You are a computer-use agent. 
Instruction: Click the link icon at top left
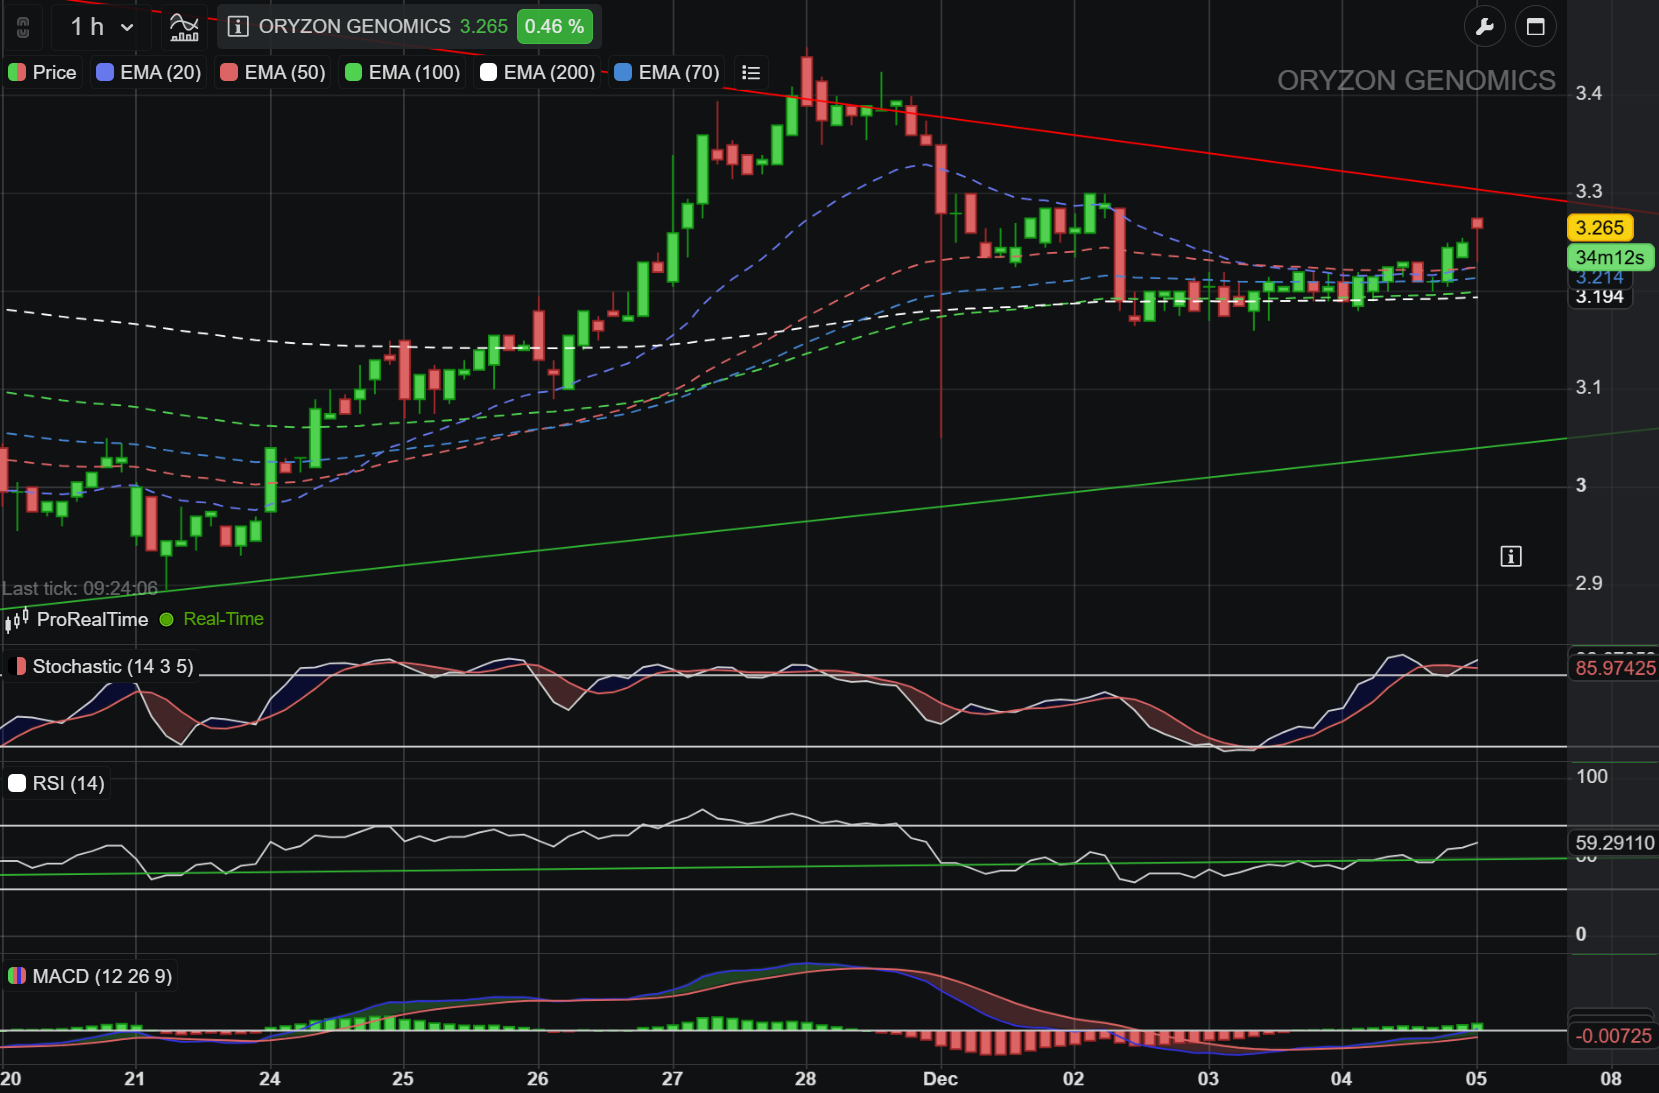pos(23,27)
